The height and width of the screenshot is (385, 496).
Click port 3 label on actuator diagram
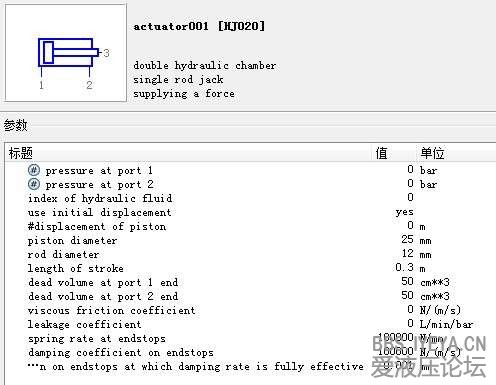tap(106, 53)
